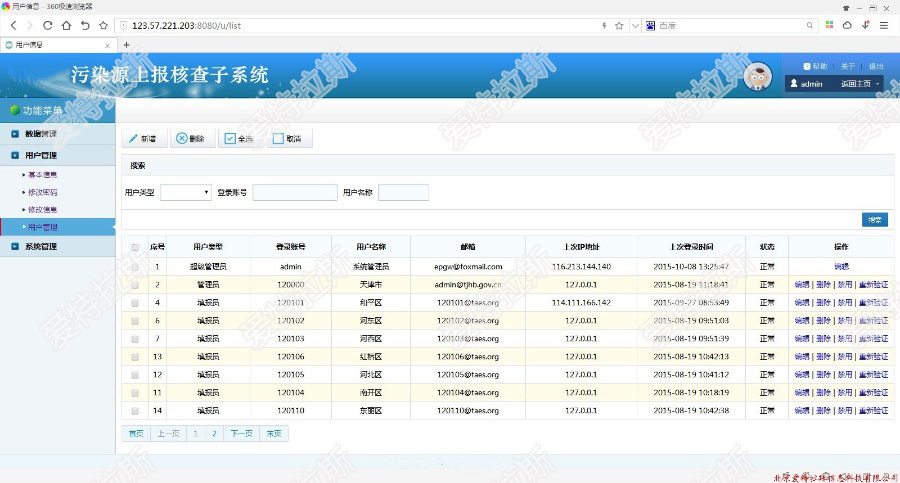Collapse the 用户管理 sidebar section
This screenshot has height=483, width=900.
pos(41,156)
